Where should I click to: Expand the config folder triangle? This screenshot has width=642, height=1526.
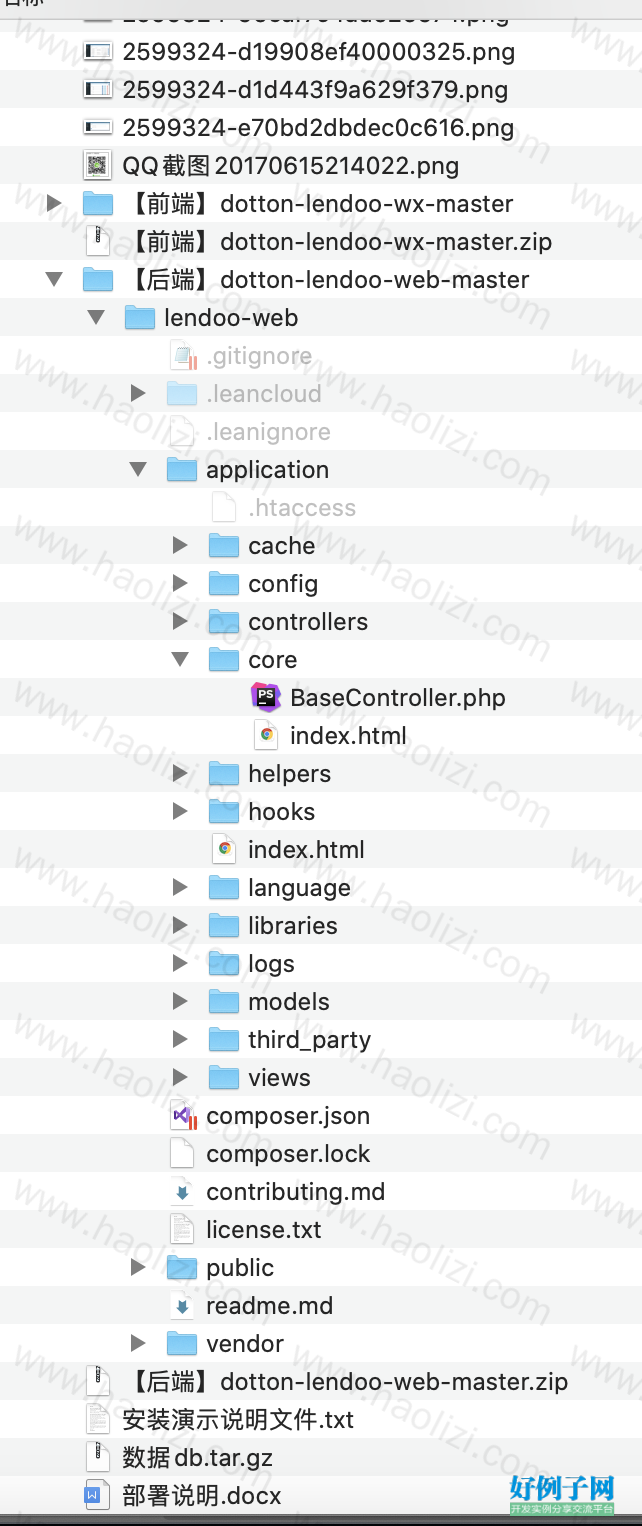(x=180, y=583)
